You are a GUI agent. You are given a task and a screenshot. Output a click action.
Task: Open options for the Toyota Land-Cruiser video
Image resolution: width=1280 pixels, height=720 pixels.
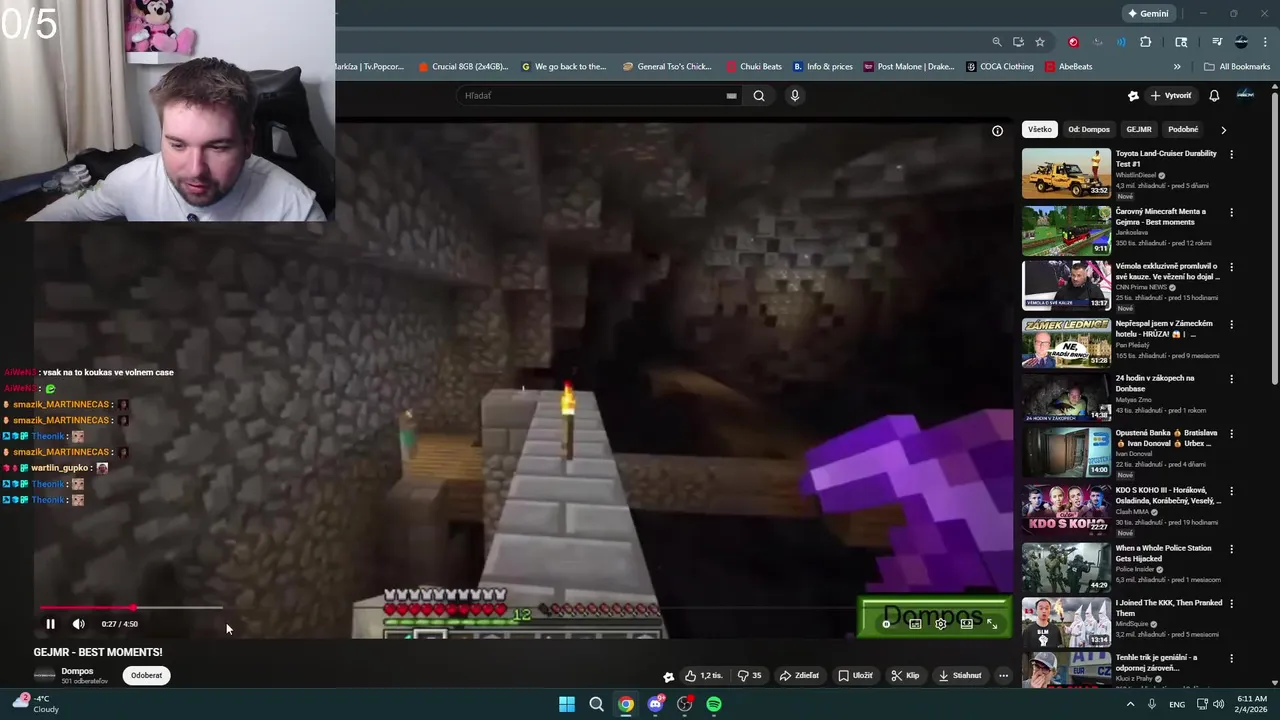coord(1231,155)
